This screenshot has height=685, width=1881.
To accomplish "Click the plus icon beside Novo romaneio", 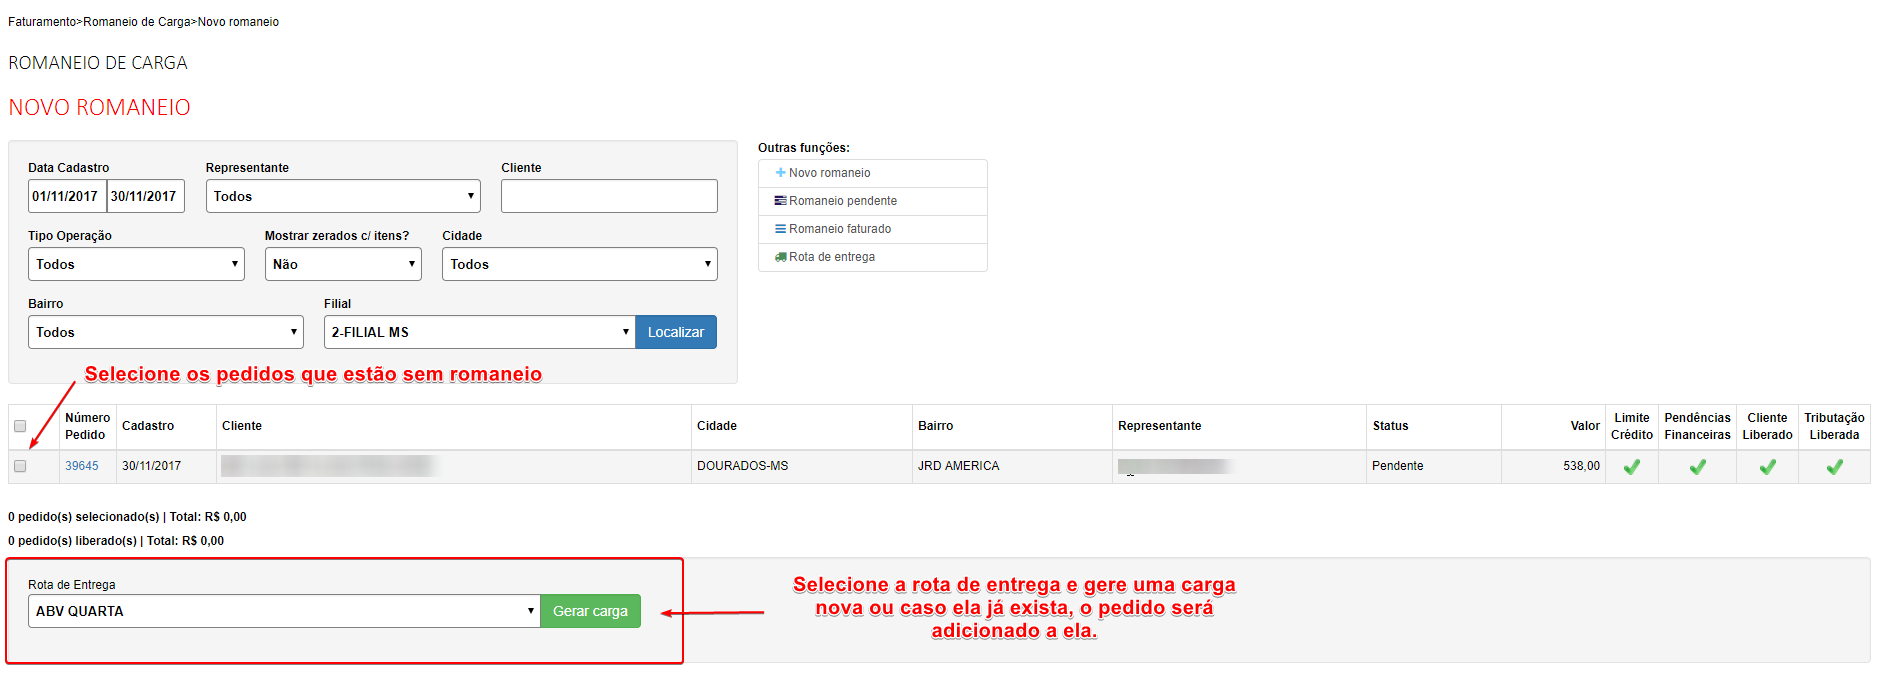I will tap(780, 173).
